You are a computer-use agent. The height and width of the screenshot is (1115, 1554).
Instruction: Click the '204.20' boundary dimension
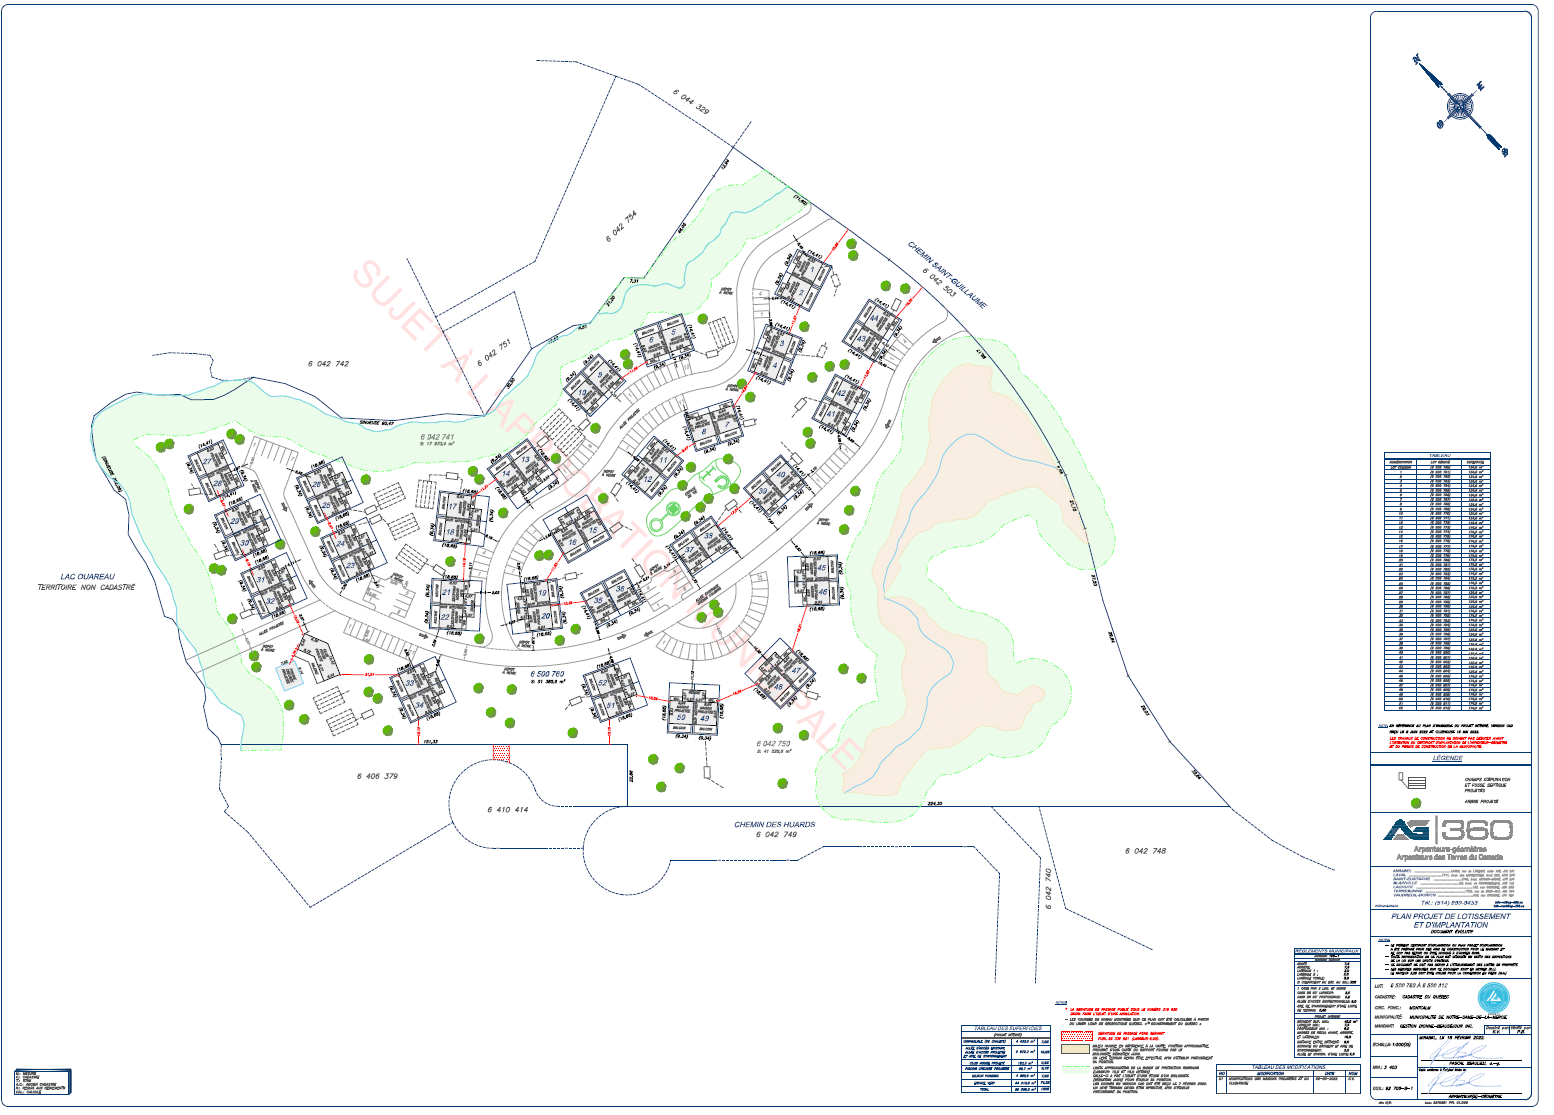click(936, 803)
